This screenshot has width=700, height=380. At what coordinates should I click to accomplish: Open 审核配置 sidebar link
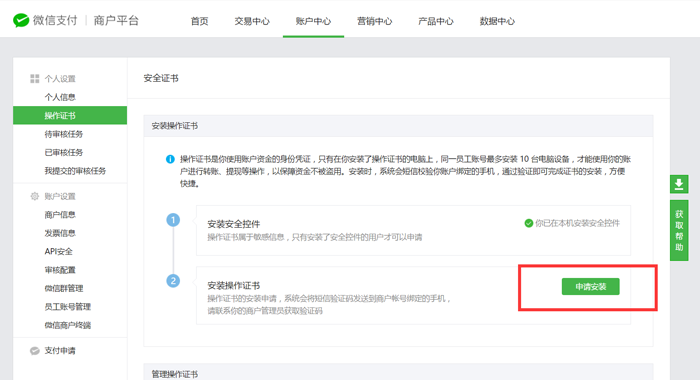point(60,270)
